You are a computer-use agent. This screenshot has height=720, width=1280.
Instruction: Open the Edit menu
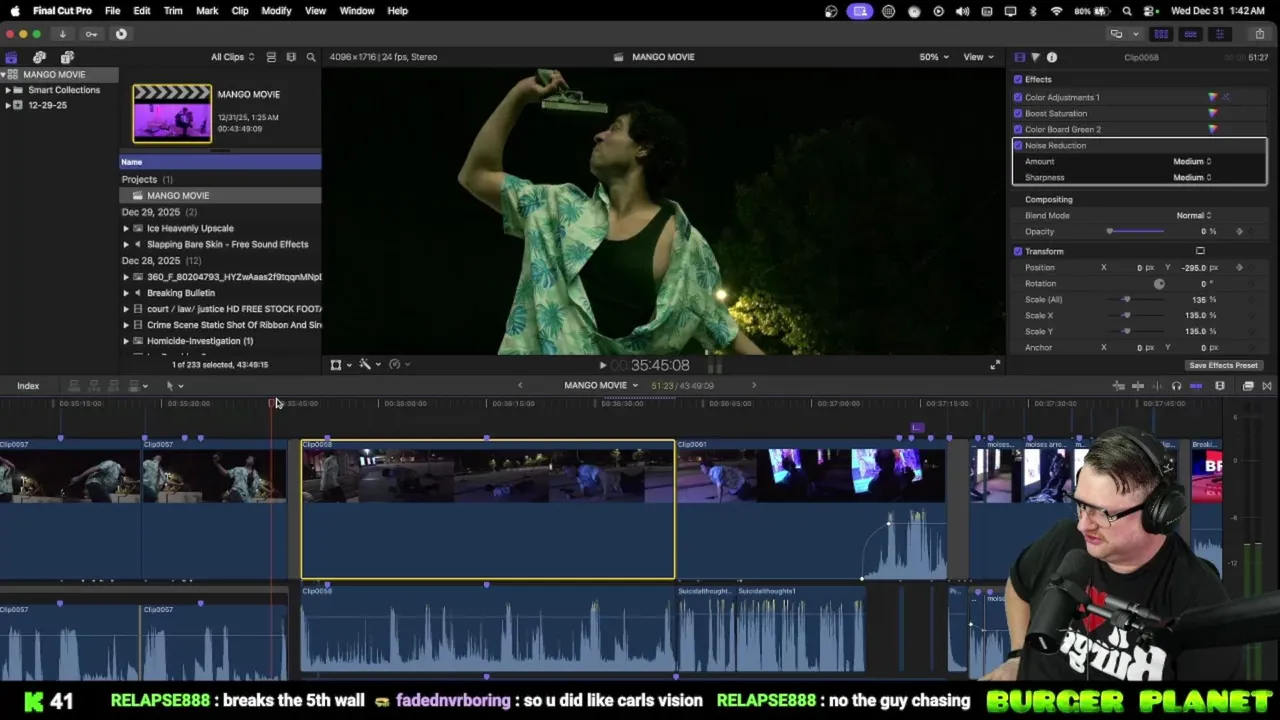[x=142, y=11]
